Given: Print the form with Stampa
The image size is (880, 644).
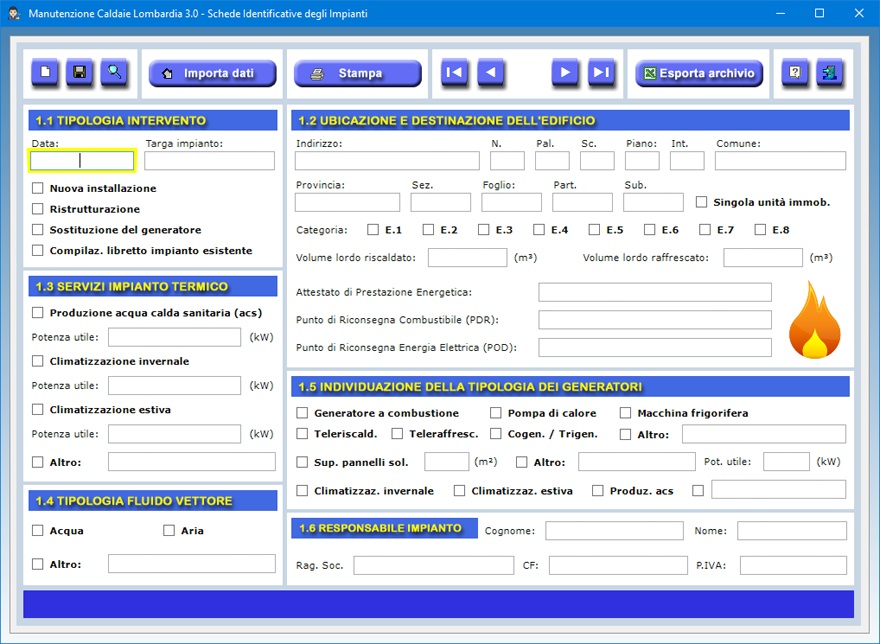Looking at the screenshot, I should click(358, 74).
